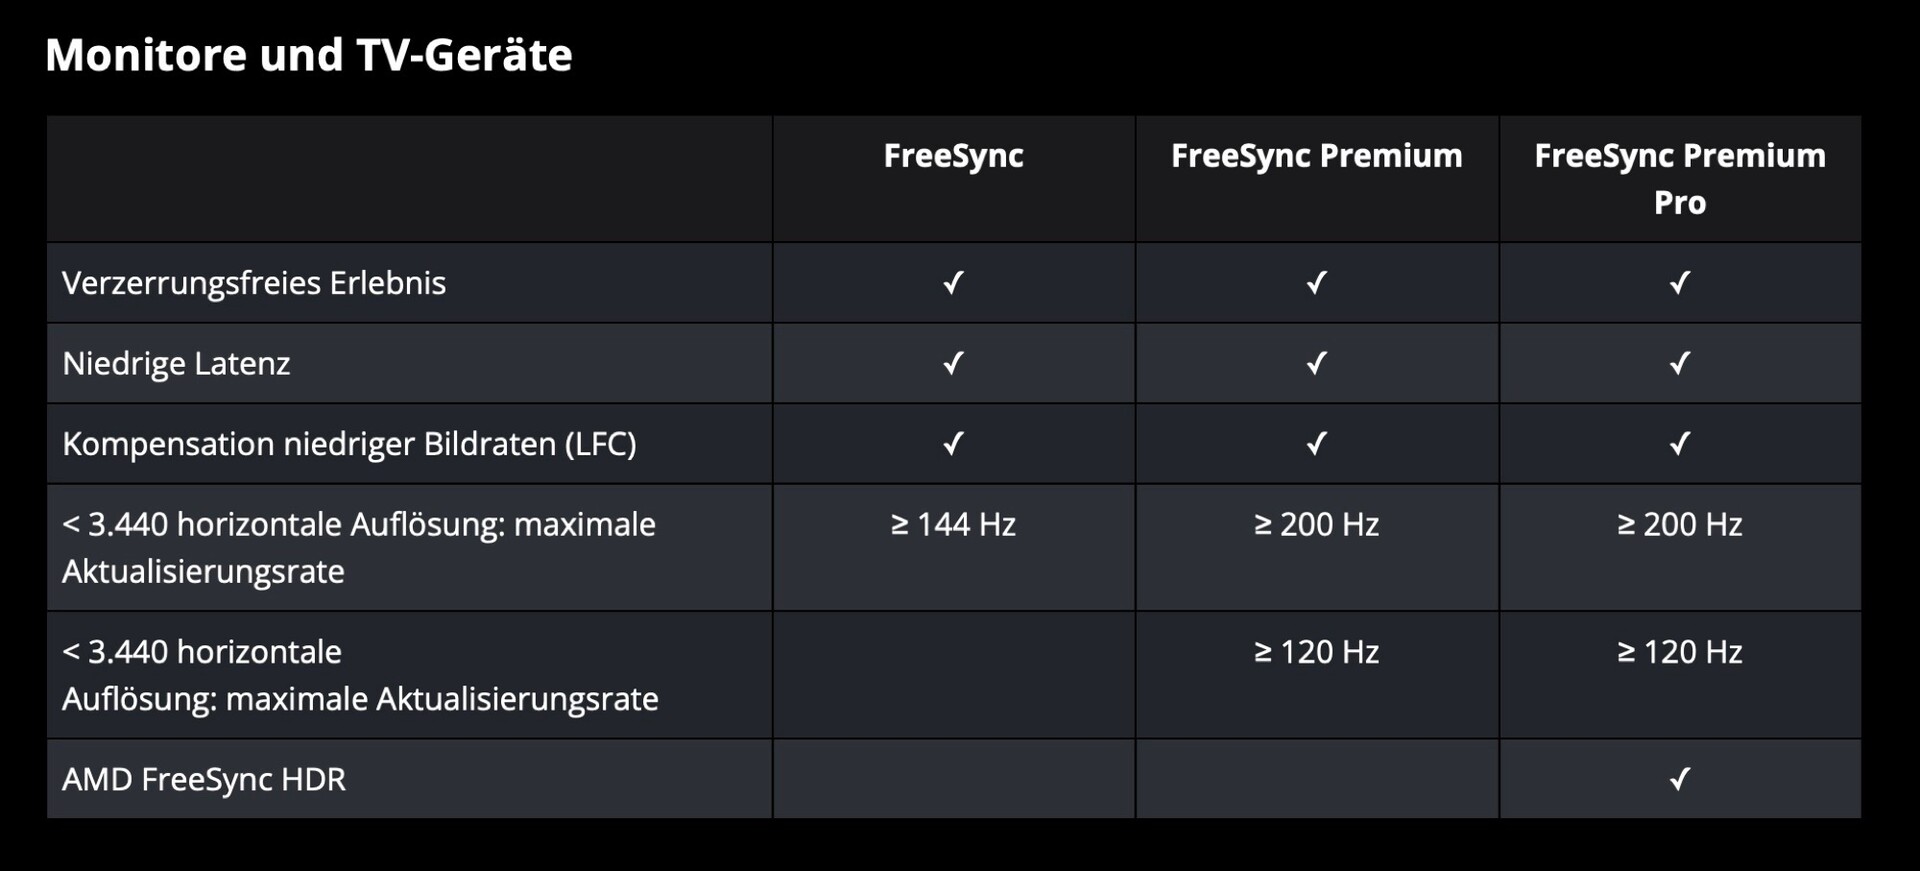Click the ≥ 200 Hz value under FreeSync Premium
The width and height of the screenshot is (1920, 871).
[1316, 524]
